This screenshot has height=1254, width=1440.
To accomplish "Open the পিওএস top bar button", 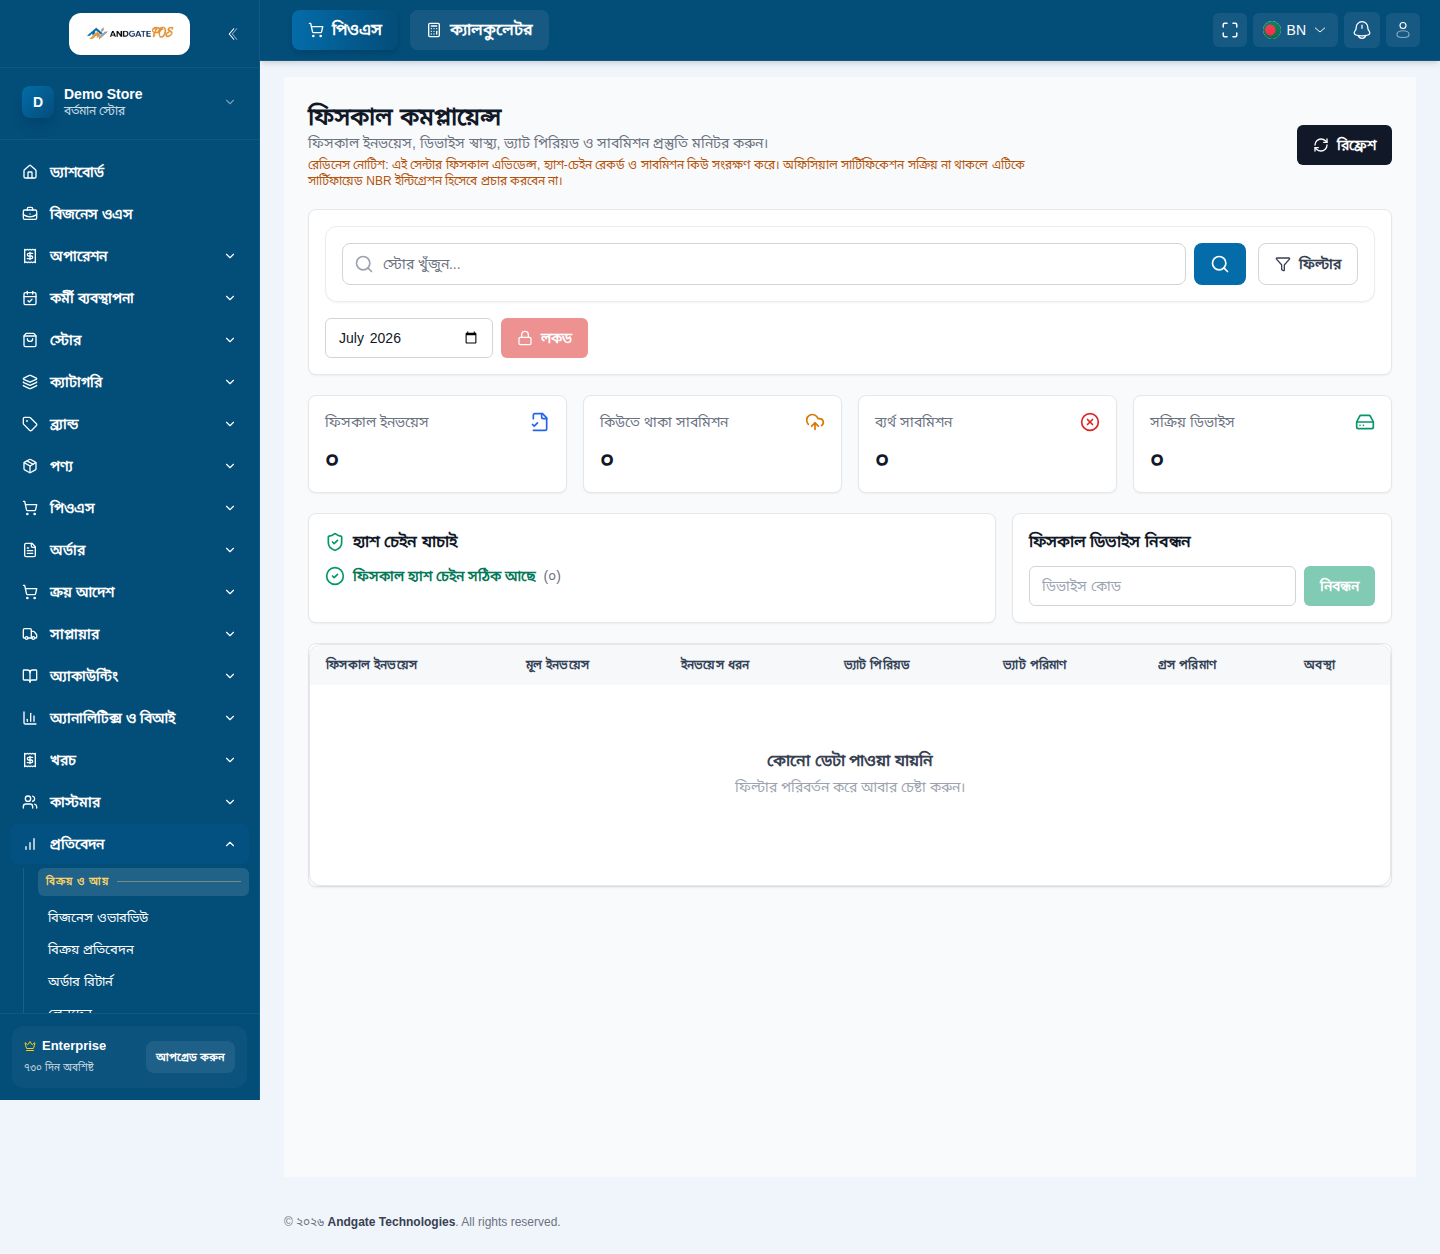I will coord(344,30).
